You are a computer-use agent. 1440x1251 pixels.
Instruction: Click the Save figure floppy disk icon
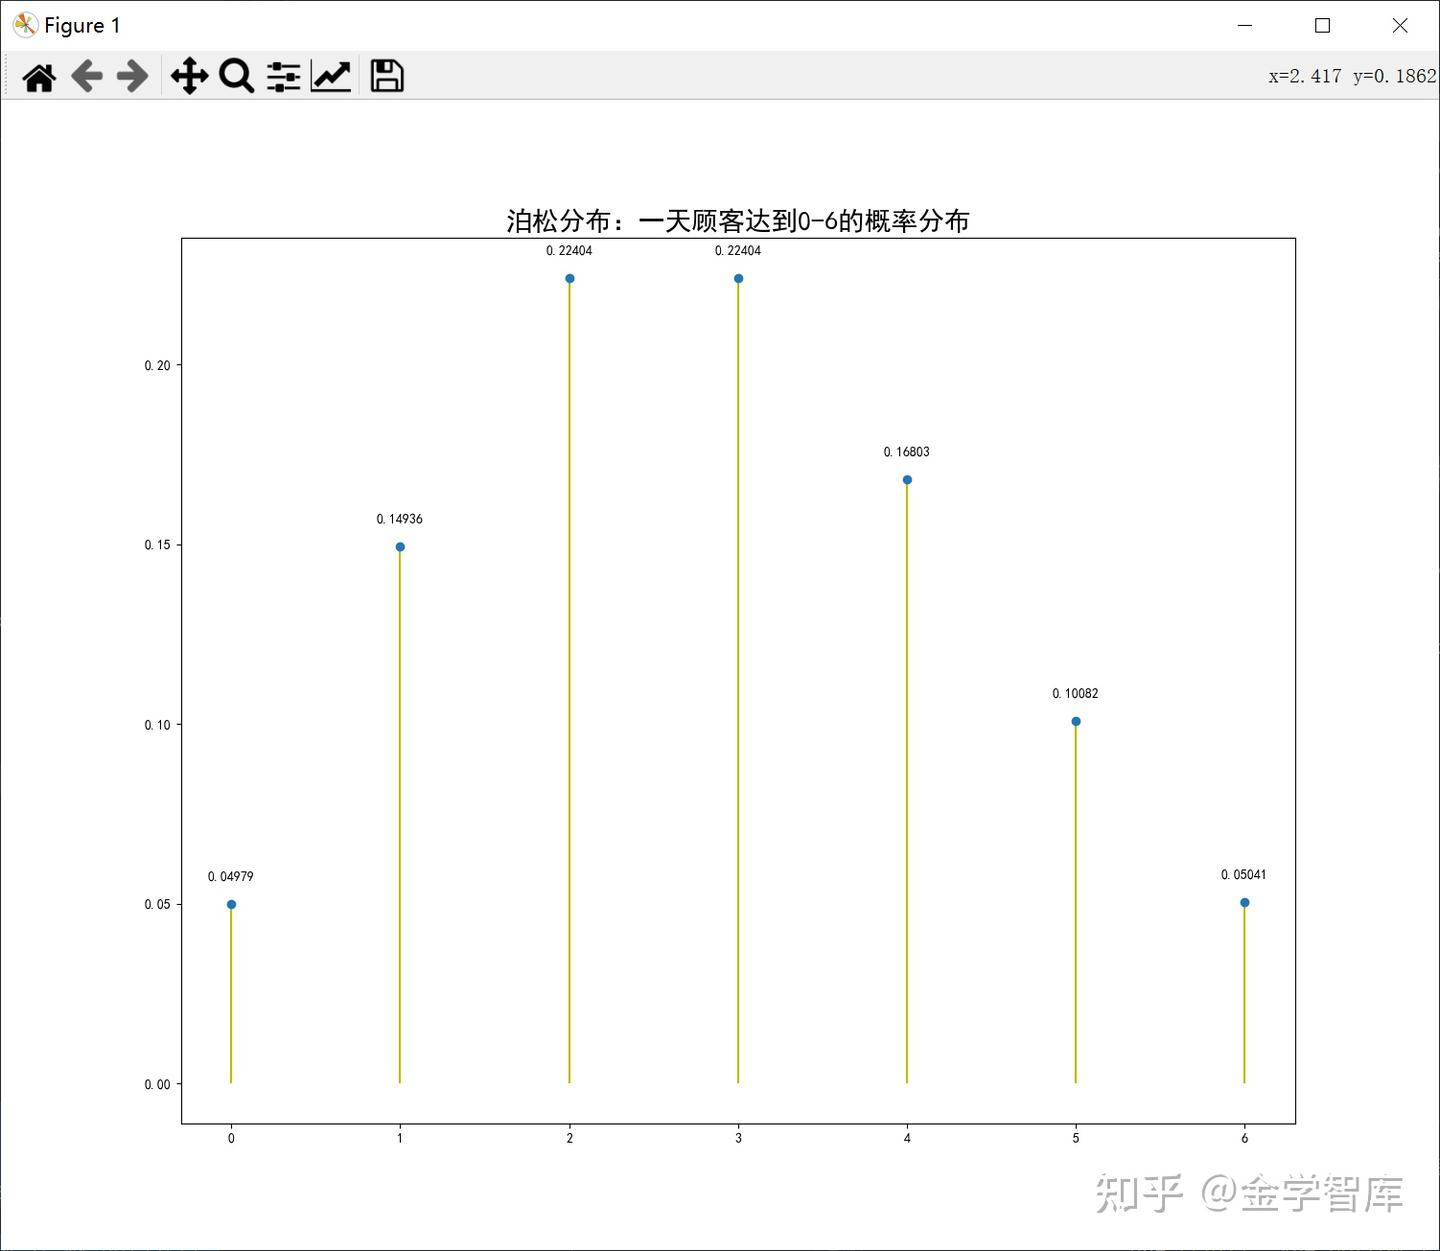387,75
